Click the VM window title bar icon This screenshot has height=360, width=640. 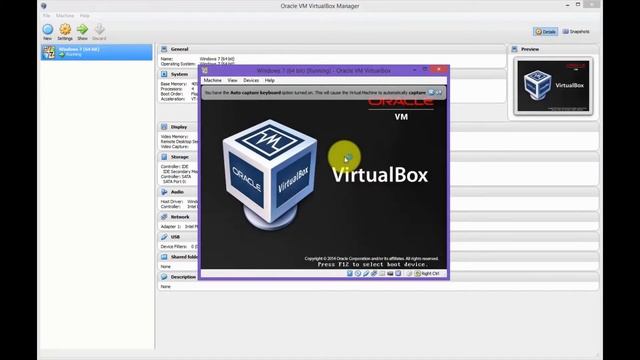205,70
